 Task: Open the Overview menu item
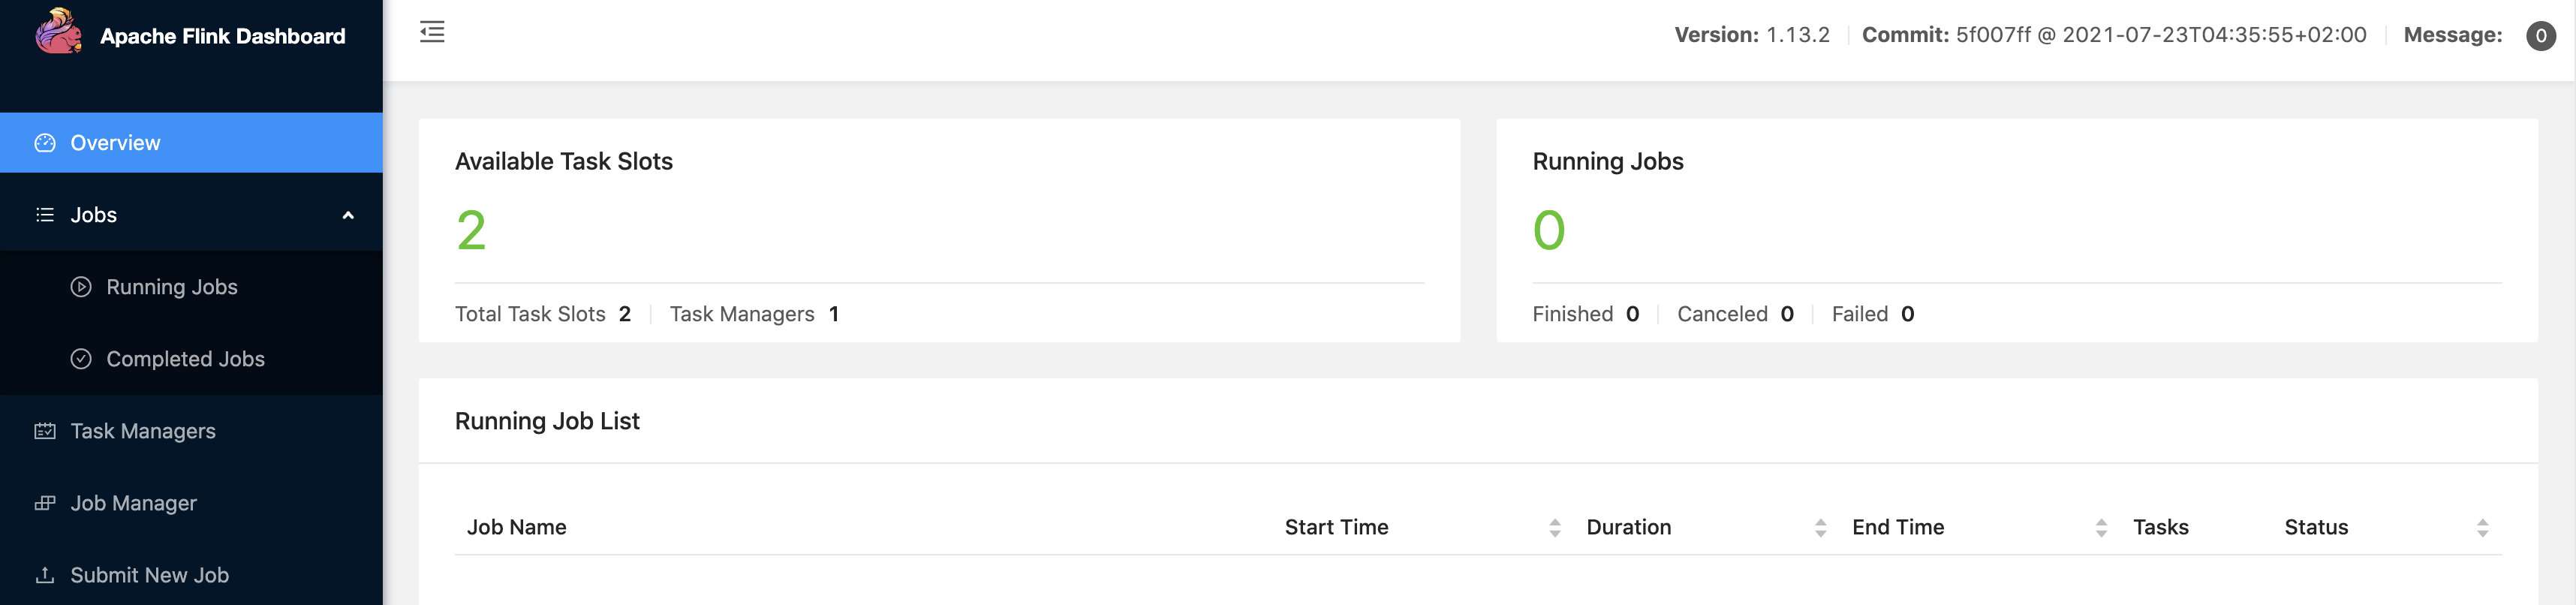(x=115, y=143)
